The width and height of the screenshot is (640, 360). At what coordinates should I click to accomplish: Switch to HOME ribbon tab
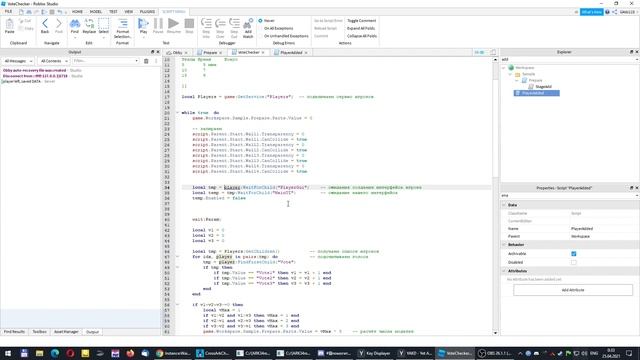coord(77,12)
